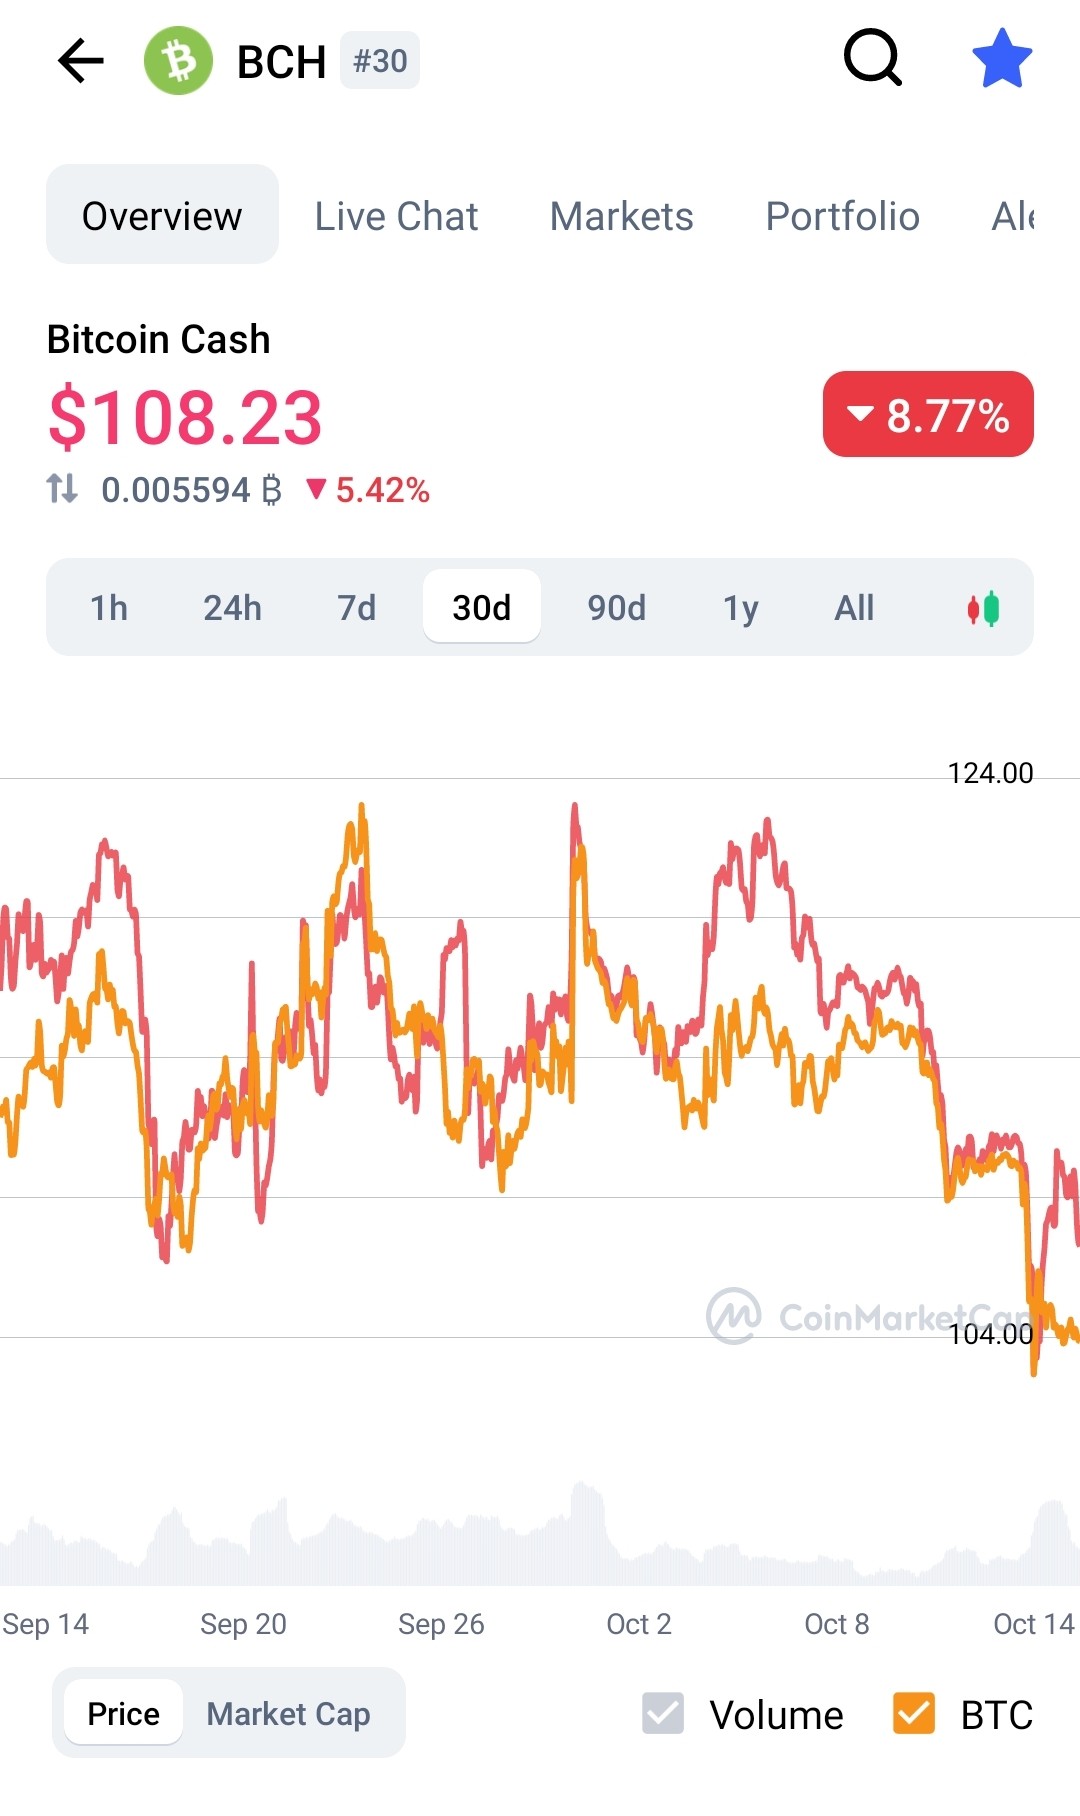Select the 7d time range
Viewport: 1080px width, 1816px height.
[357, 607]
